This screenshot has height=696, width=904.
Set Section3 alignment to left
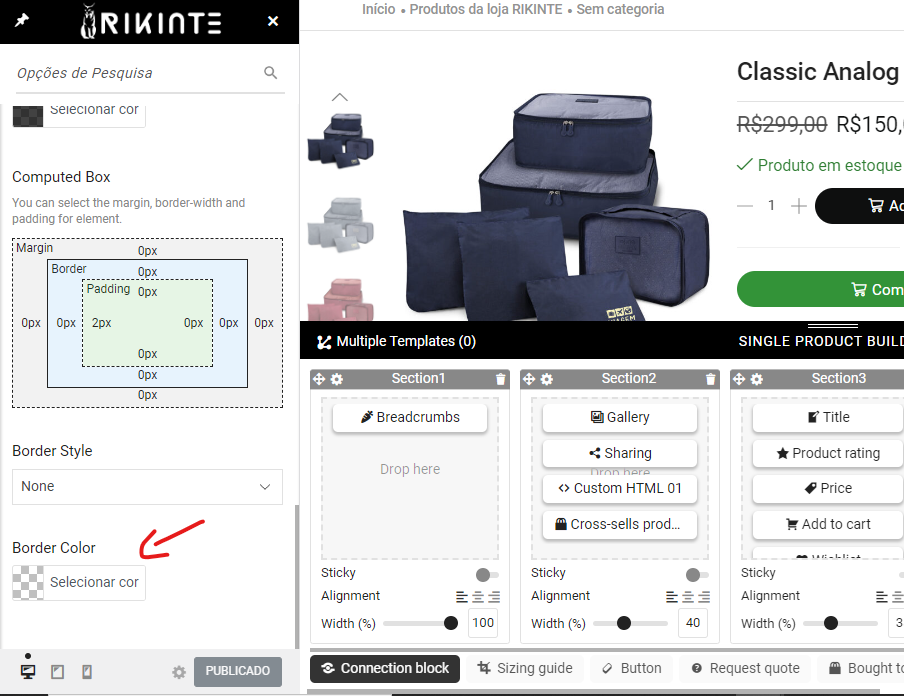tap(882, 597)
